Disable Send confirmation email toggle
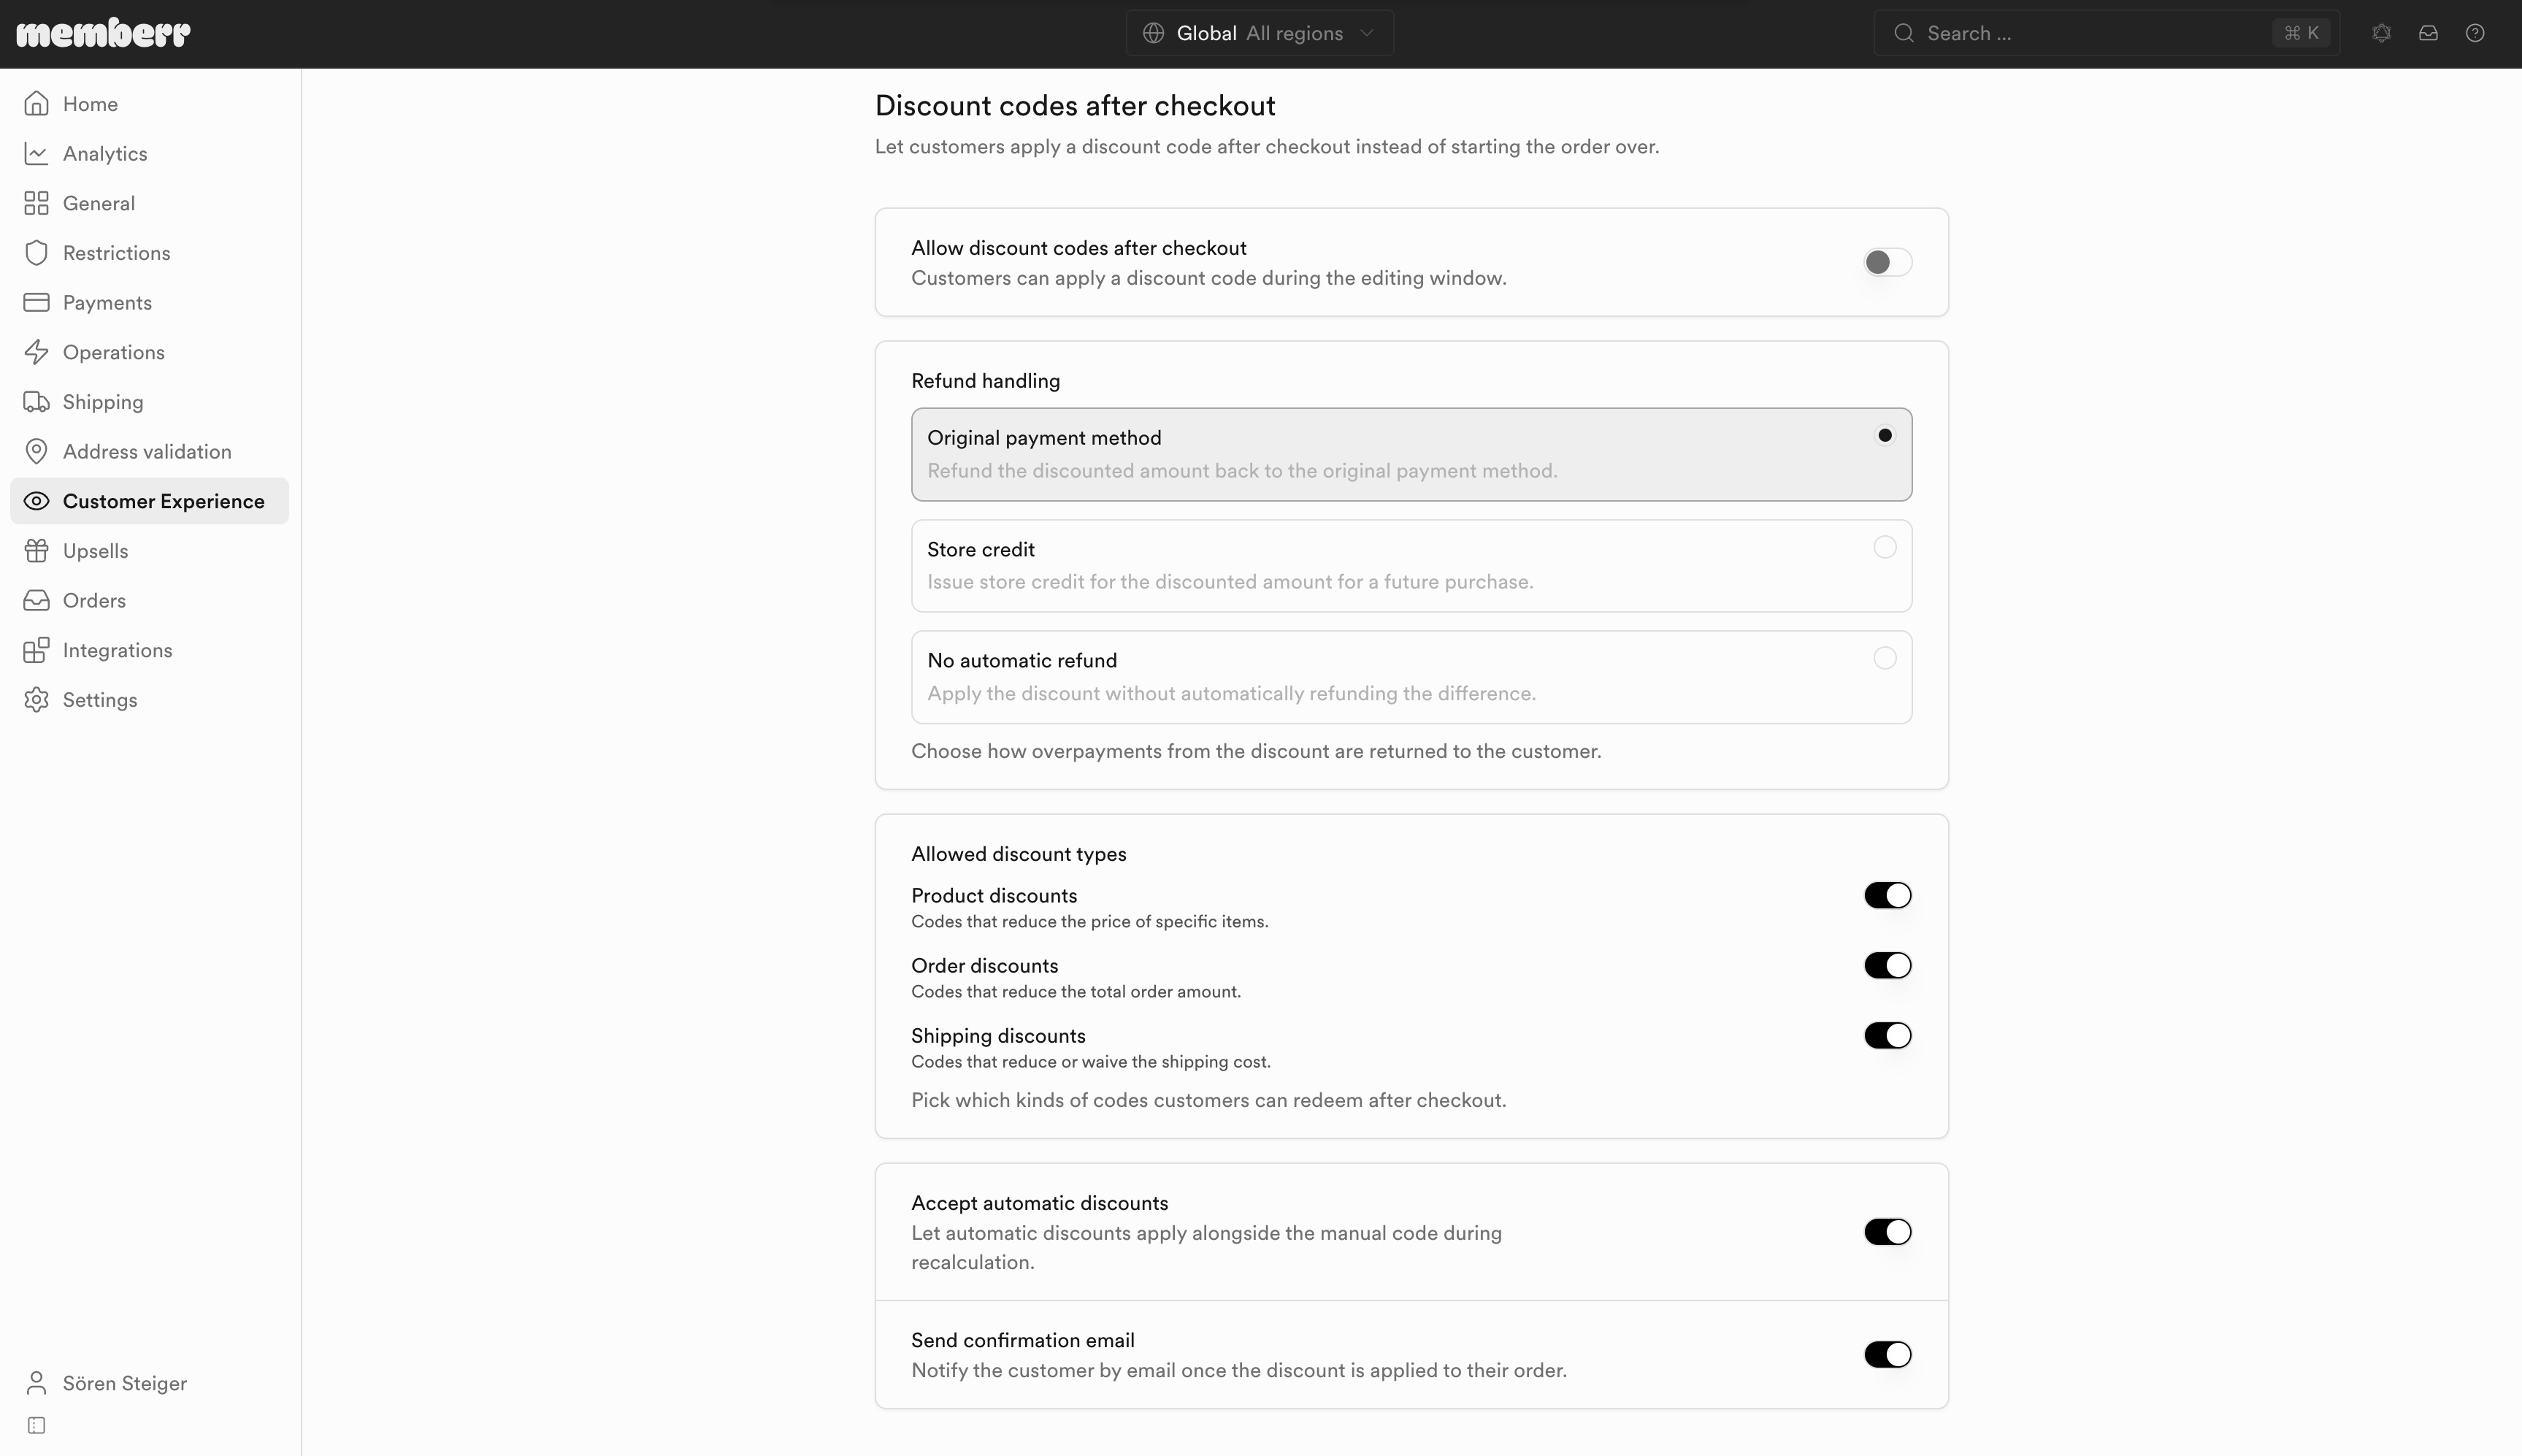Image resolution: width=2522 pixels, height=1456 pixels. coord(1887,1354)
